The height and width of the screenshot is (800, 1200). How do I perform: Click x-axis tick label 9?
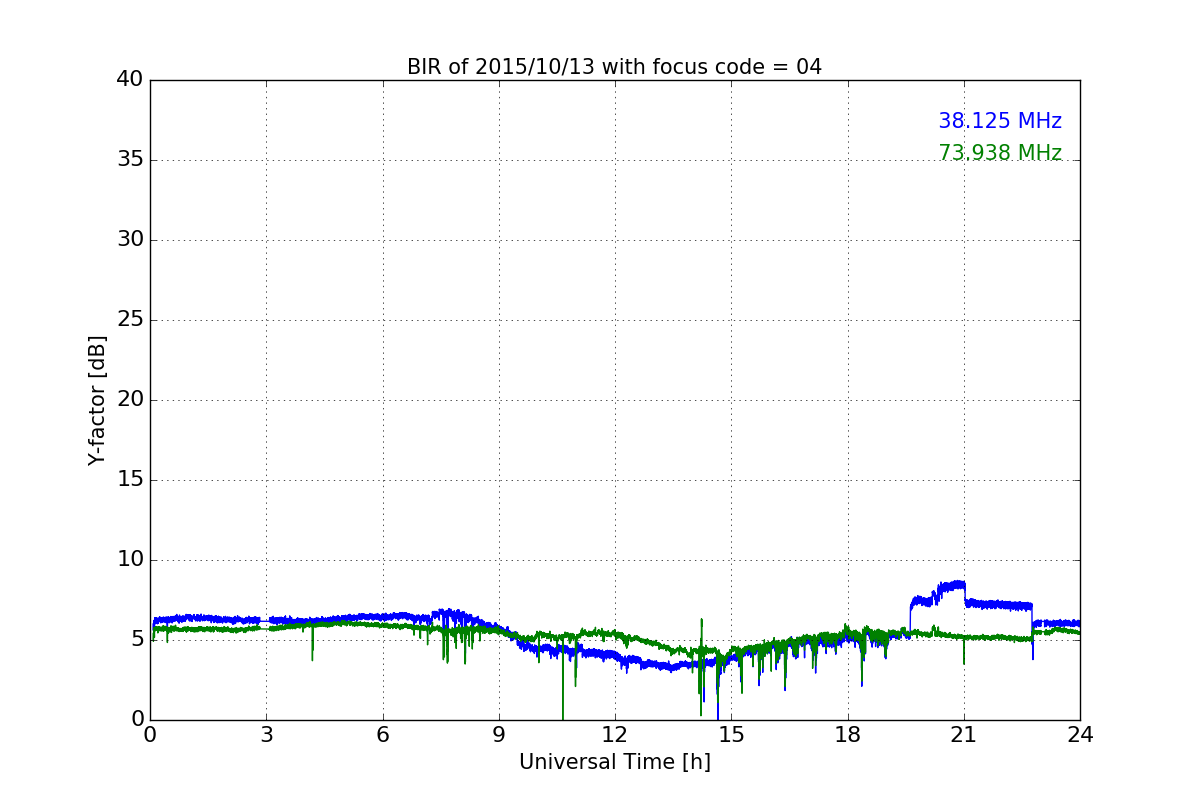(499, 735)
